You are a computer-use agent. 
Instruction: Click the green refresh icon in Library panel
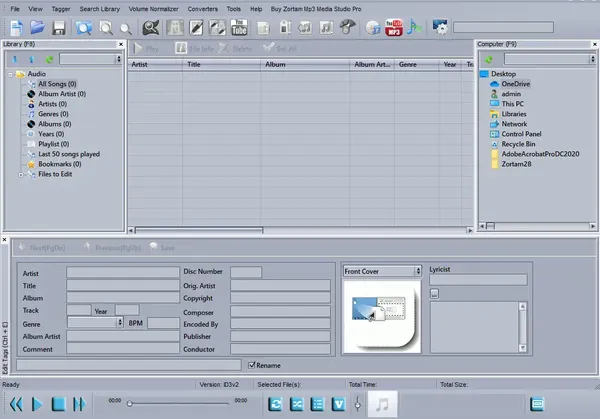tap(49, 60)
